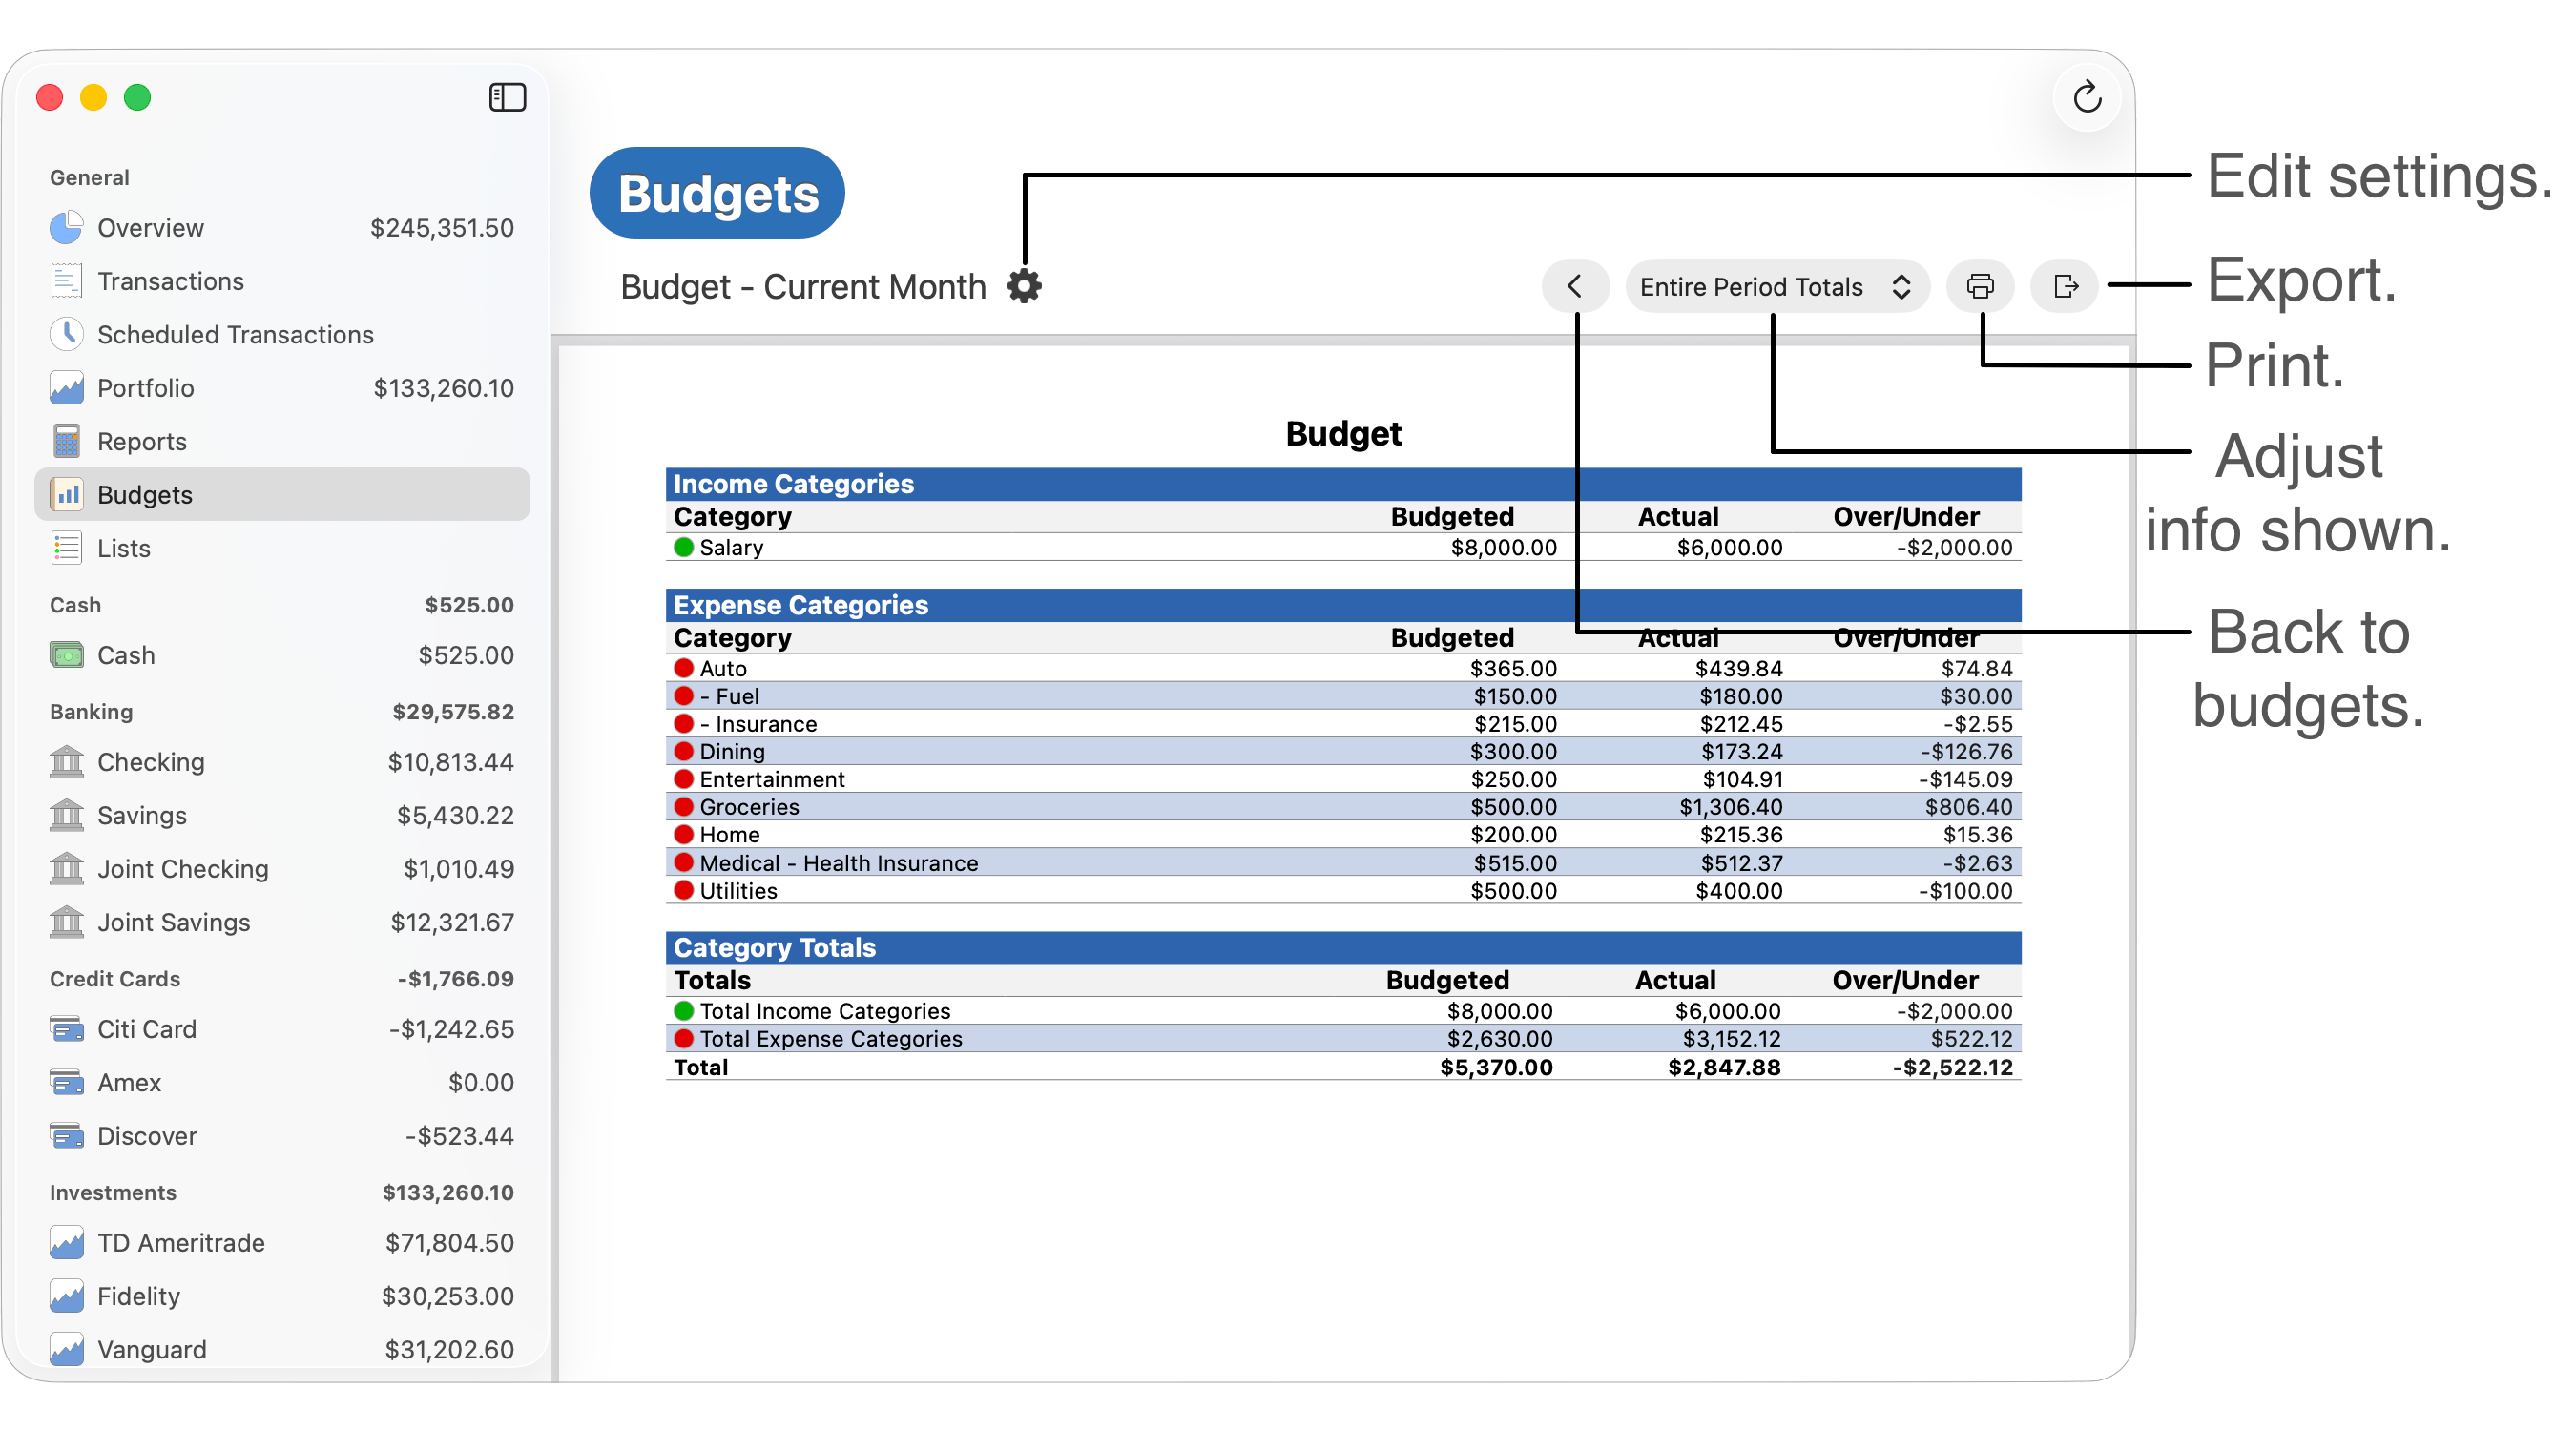Go back to budgets with the chevron button
Image resolution: width=2576 pixels, height=1431 pixels.
pyautogui.click(x=1574, y=286)
